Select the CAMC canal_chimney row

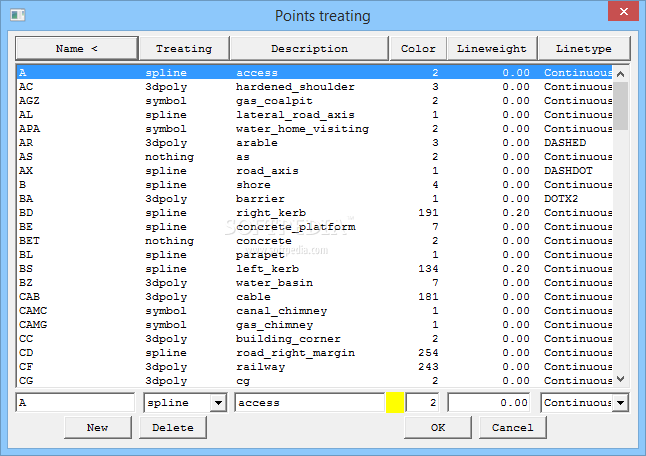tap(315, 311)
